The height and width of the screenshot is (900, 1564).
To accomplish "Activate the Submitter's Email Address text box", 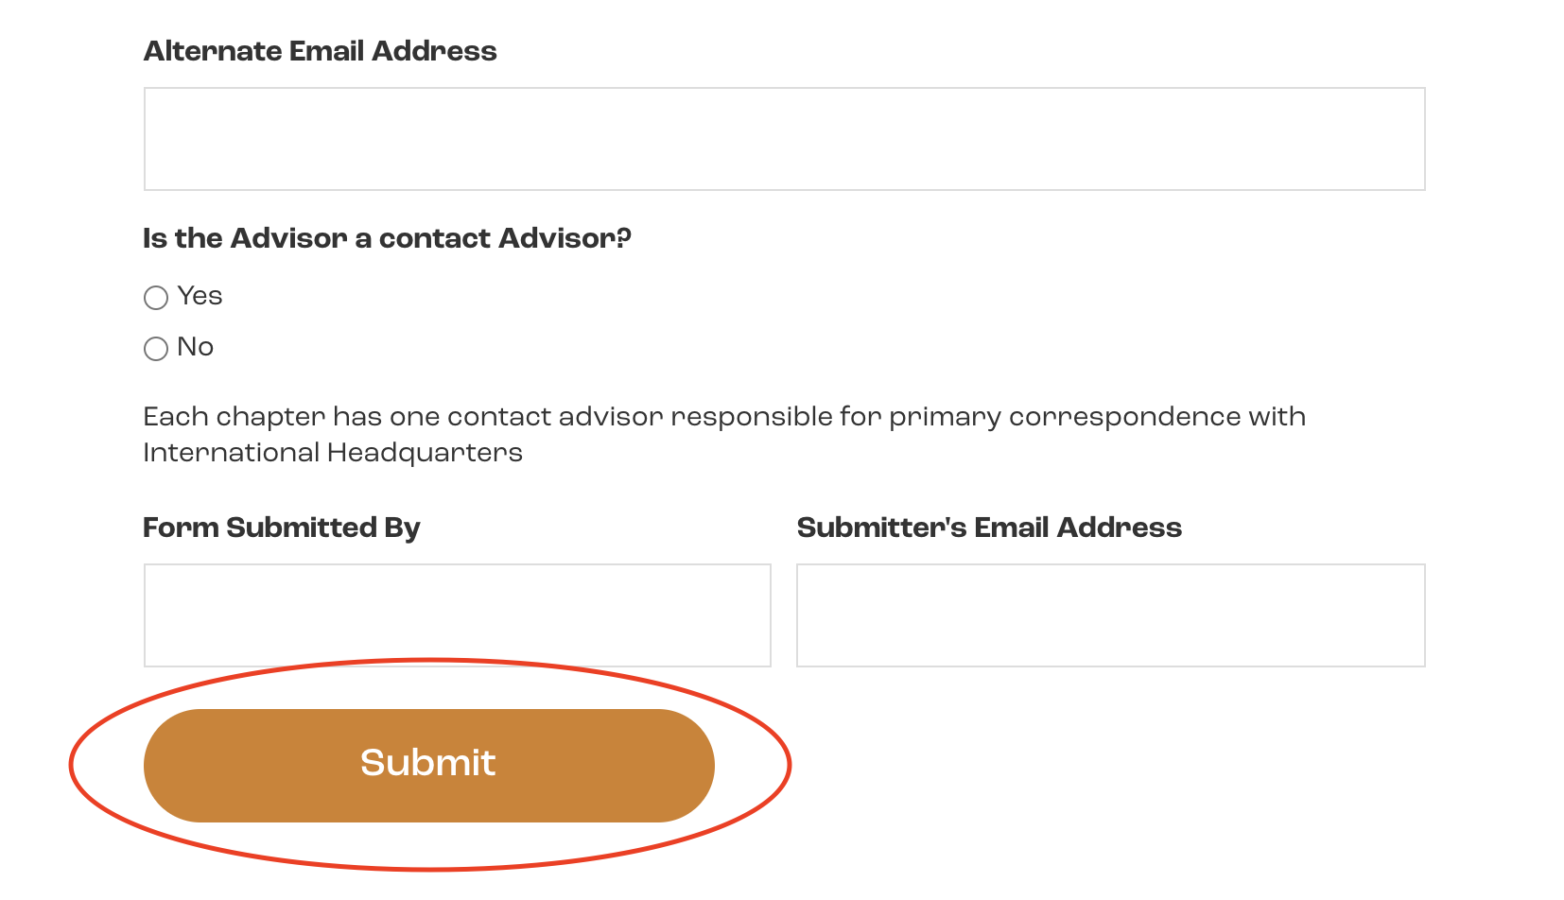I will pos(1111,615).
